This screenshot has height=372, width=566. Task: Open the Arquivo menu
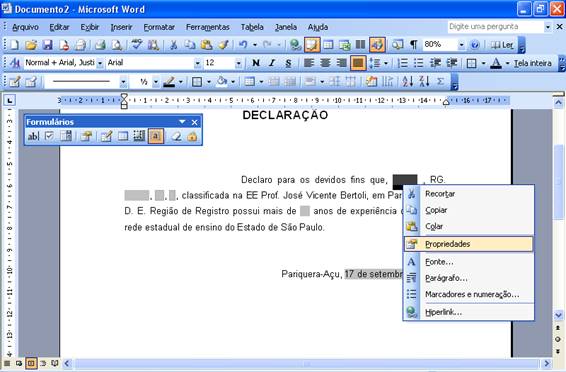tap(25, 27)
